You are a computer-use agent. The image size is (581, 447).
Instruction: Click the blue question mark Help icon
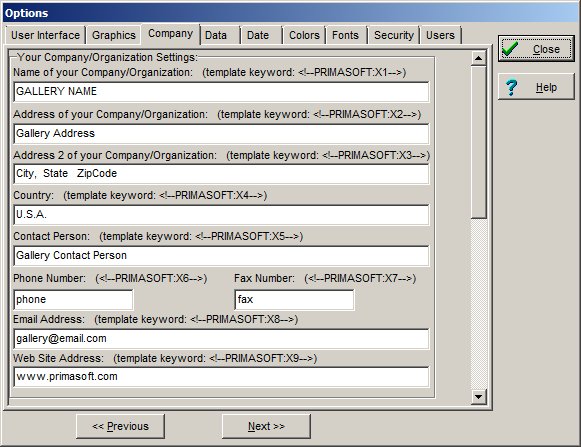[x=511, y=87]
